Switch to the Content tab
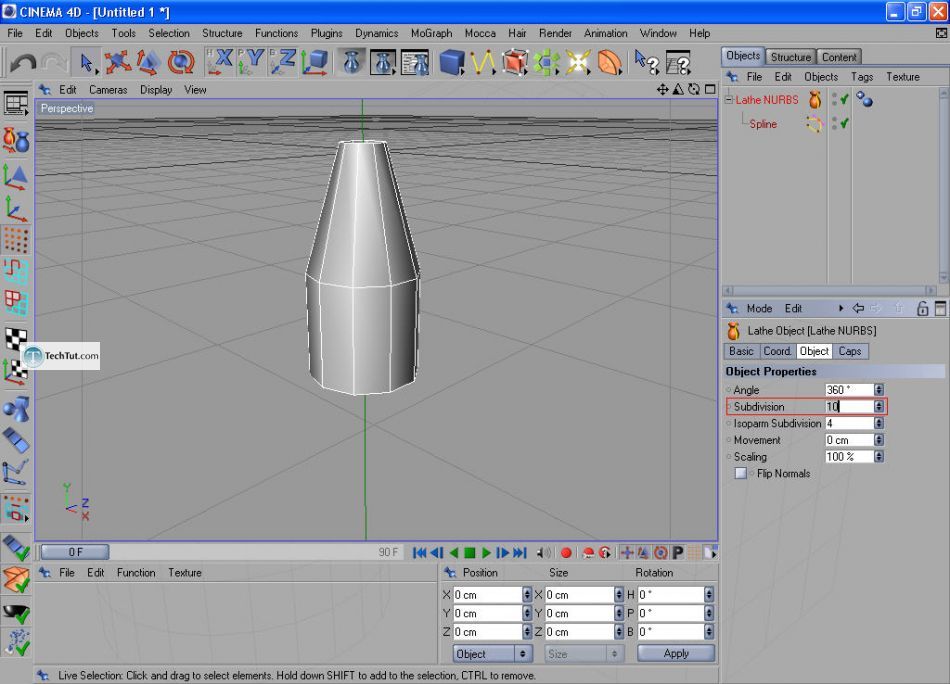This screenshot has height=684, width=950. (839, 57)
